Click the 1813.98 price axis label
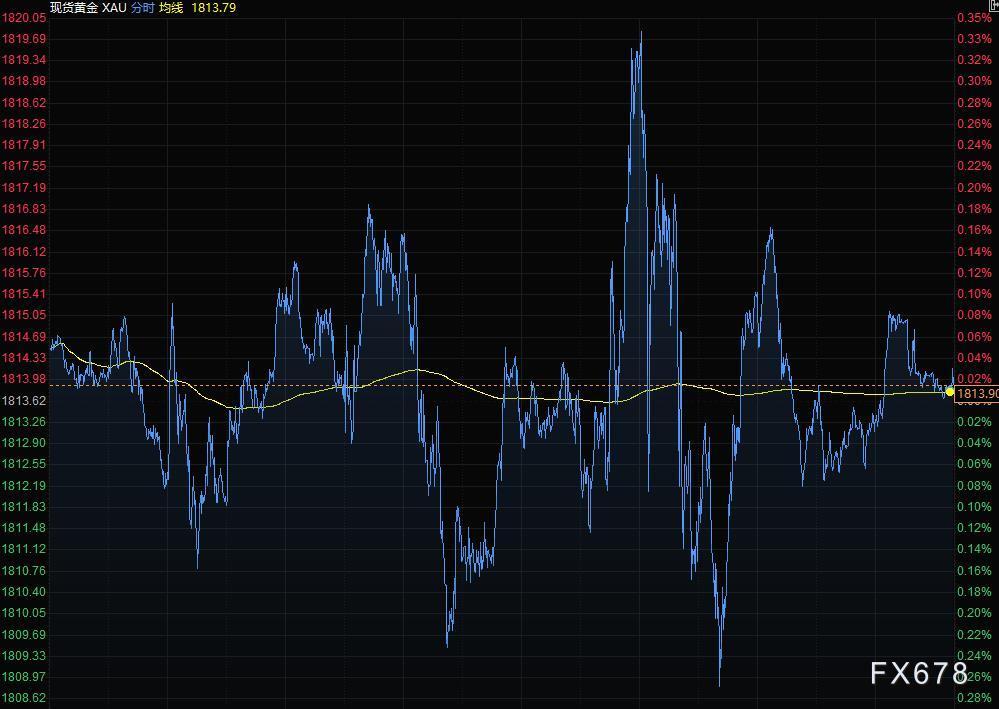Image resolution: width=999 pixels, height=709 pixels. (24, 379)
